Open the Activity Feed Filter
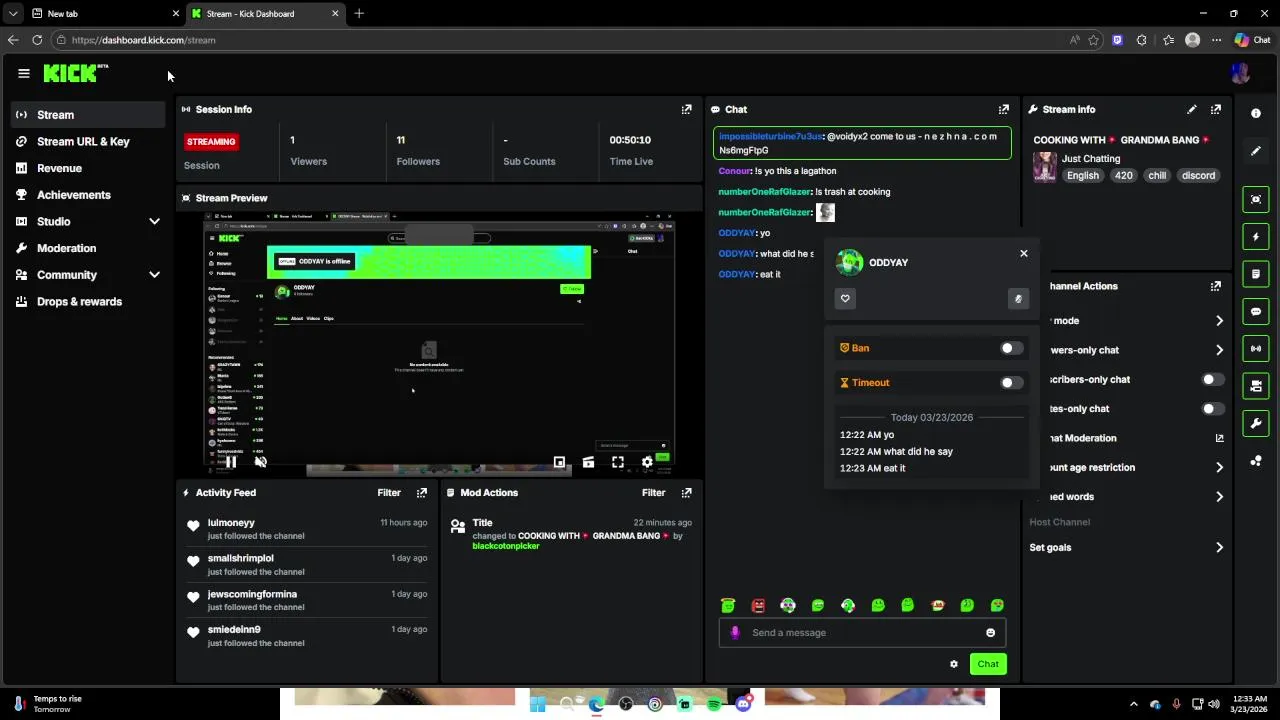The width and height of the screenshot is (1280, 720). click(389, 492)
